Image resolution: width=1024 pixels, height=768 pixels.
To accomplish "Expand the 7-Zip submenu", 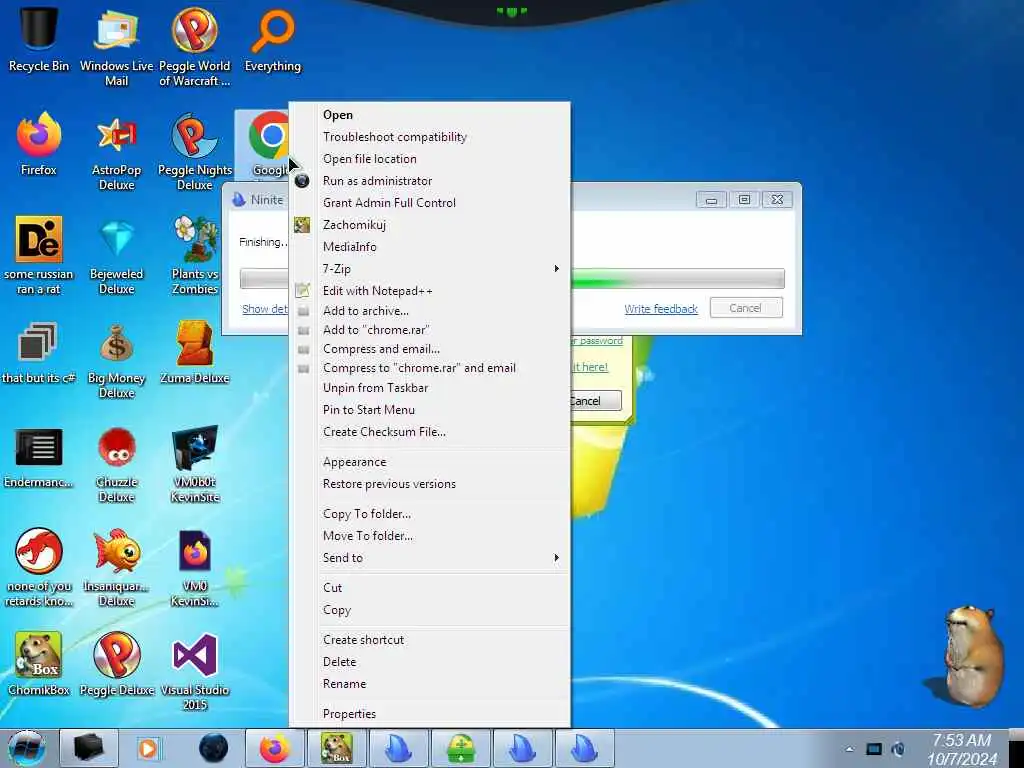I will click(430, 269).
